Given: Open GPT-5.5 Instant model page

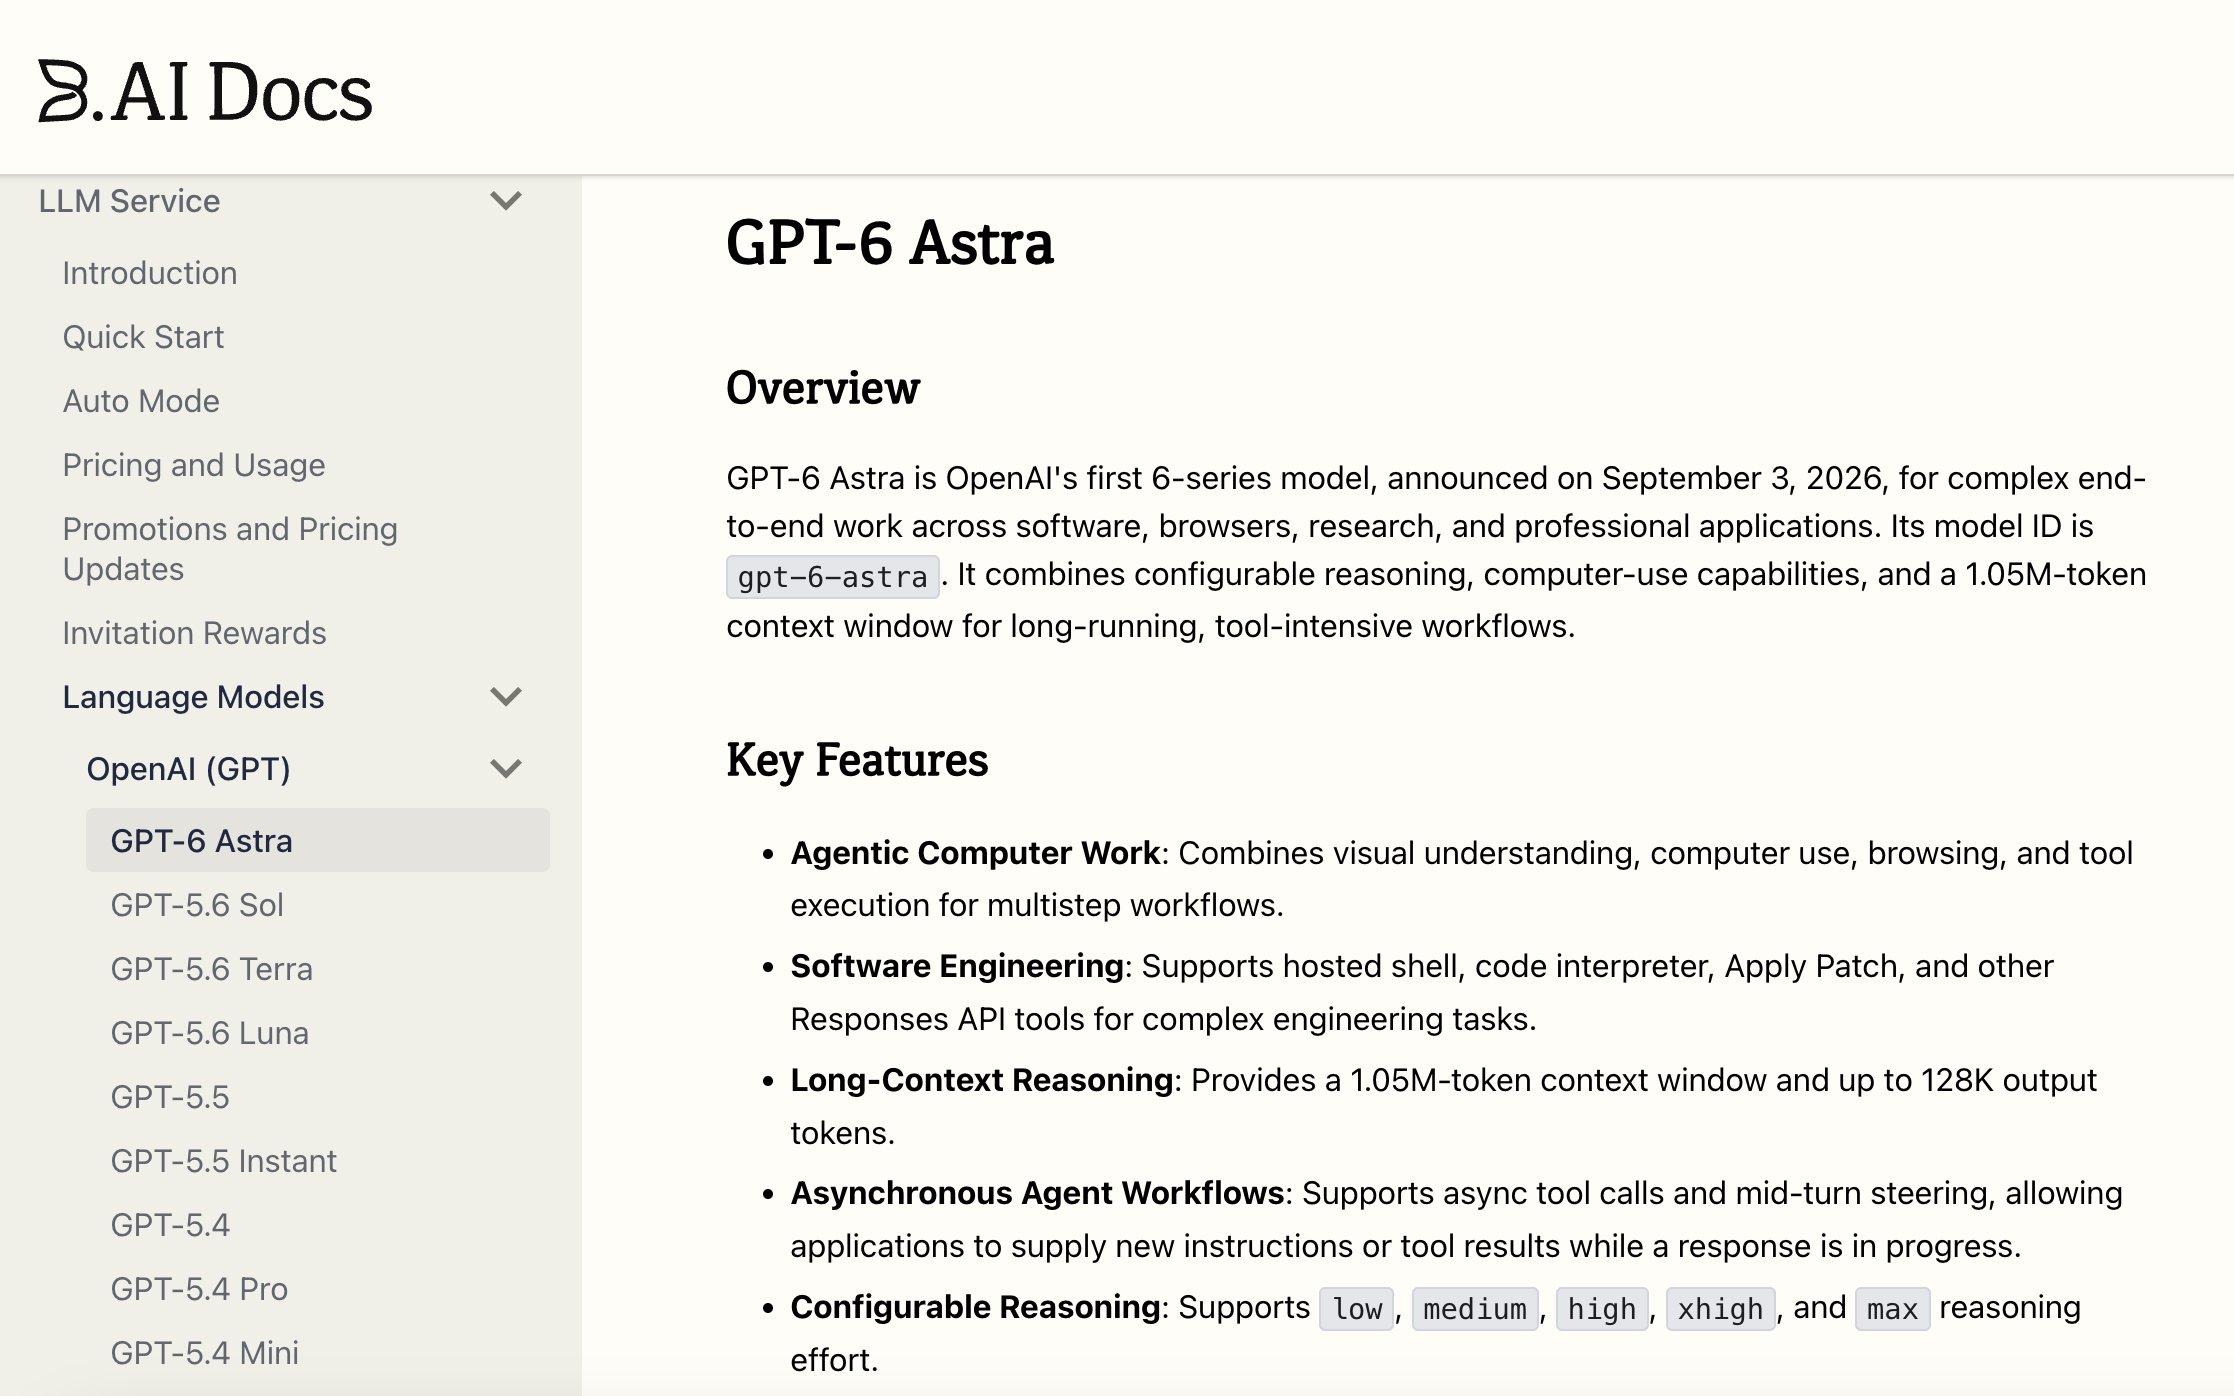Looking at the screenshot, I should (224, 1161).
